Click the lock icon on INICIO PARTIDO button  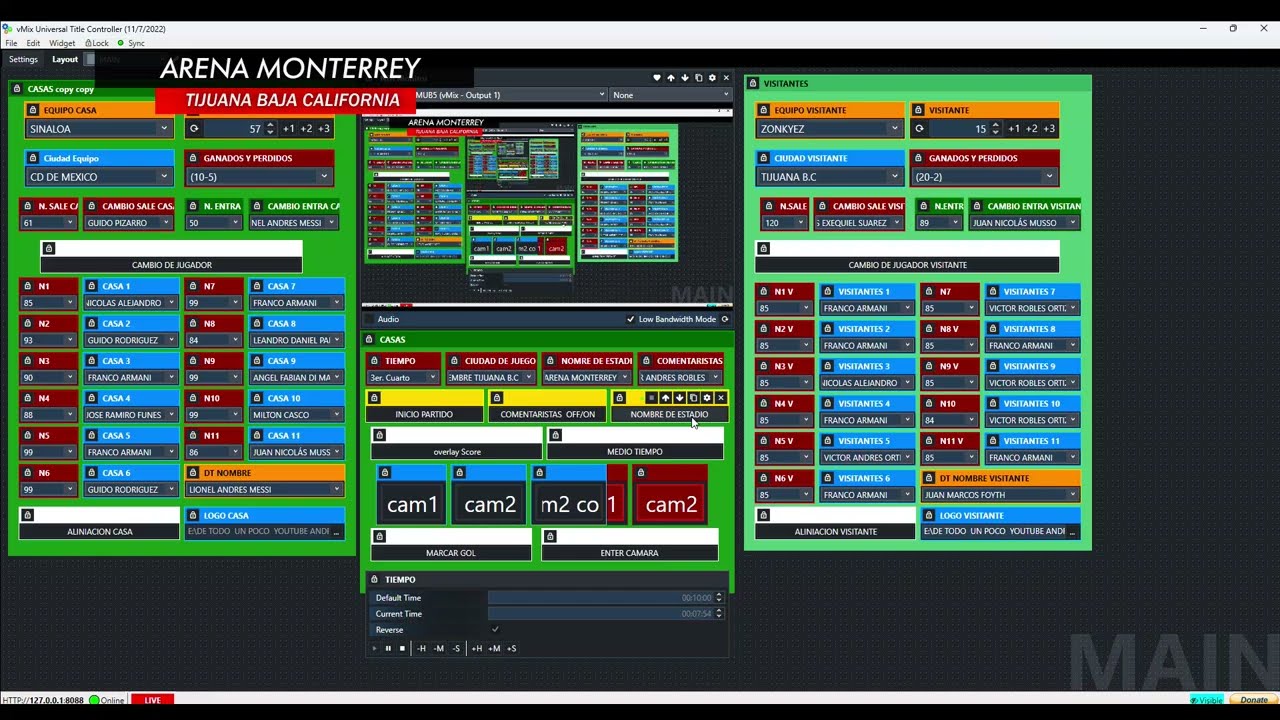375,398
